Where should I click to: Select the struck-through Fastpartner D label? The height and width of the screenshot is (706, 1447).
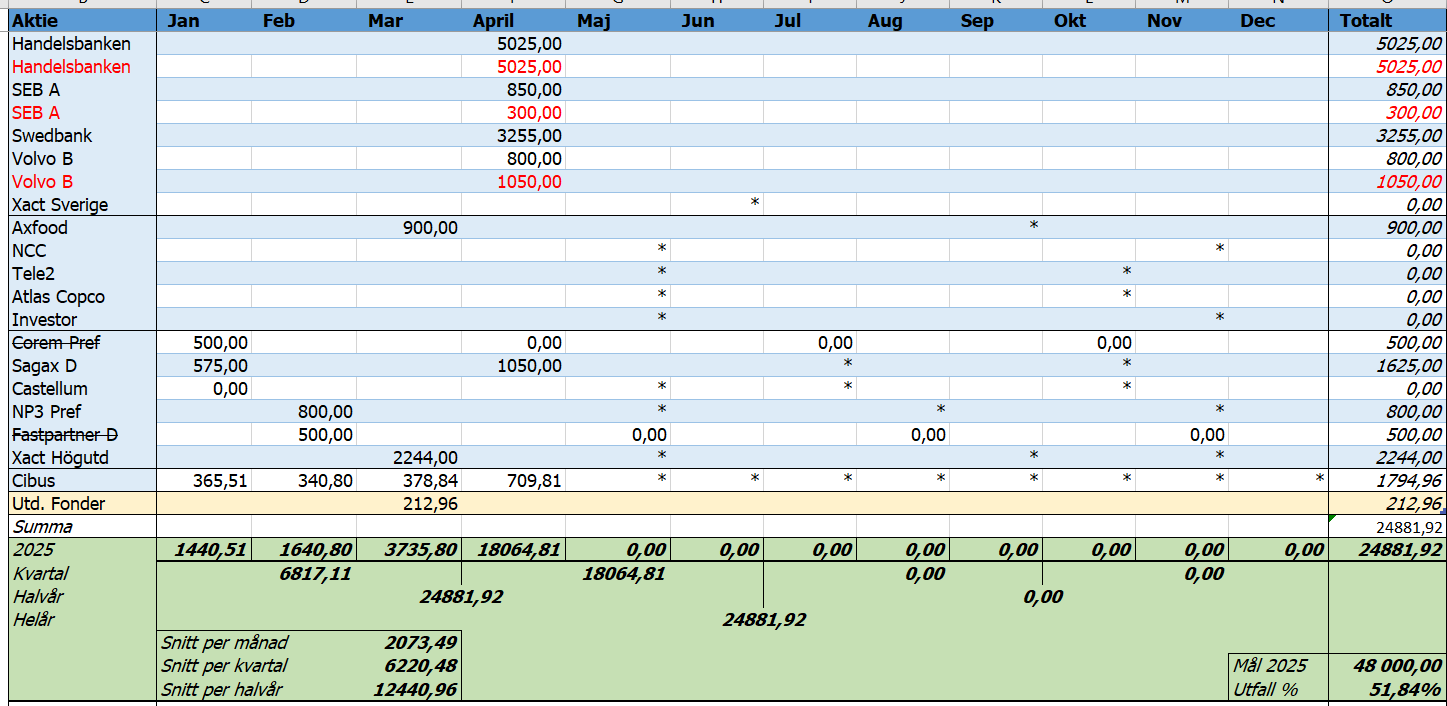point(65,435)
